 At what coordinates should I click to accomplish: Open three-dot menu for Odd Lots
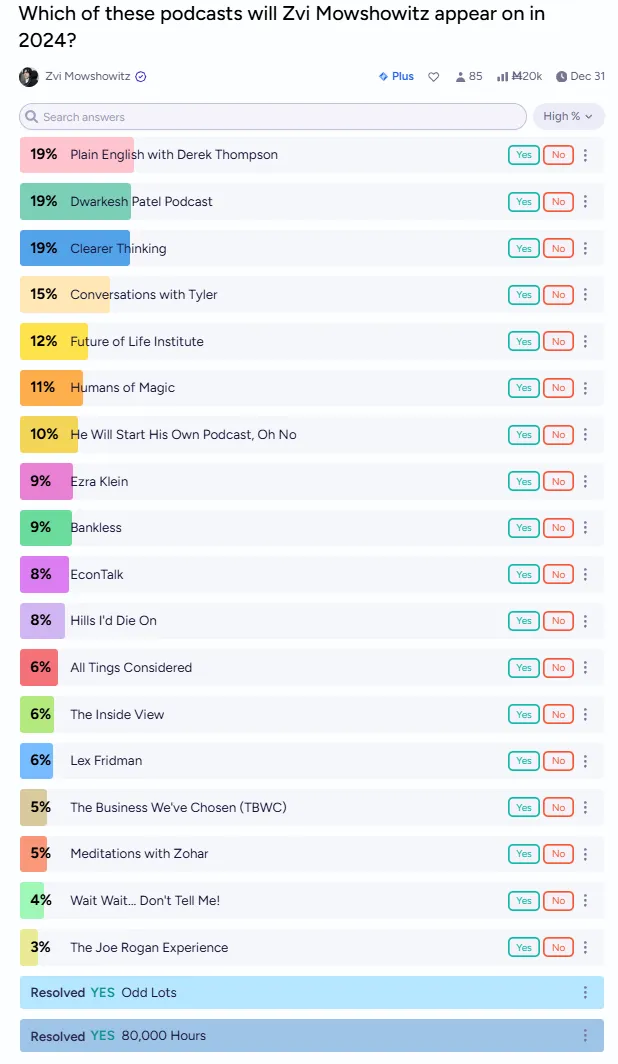click(x=585, y=993)
